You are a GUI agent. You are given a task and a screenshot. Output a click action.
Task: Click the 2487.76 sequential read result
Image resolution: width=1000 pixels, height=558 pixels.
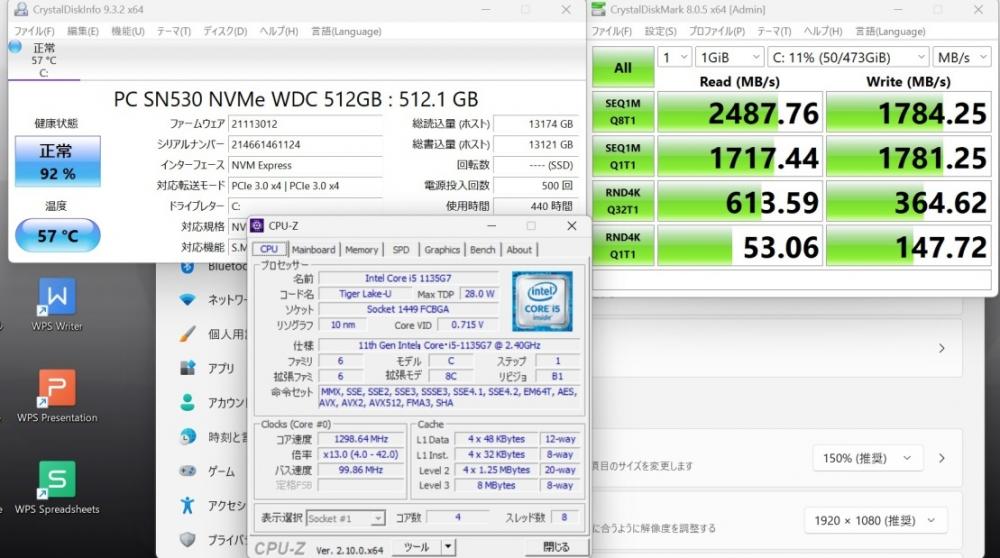point(740,113)
